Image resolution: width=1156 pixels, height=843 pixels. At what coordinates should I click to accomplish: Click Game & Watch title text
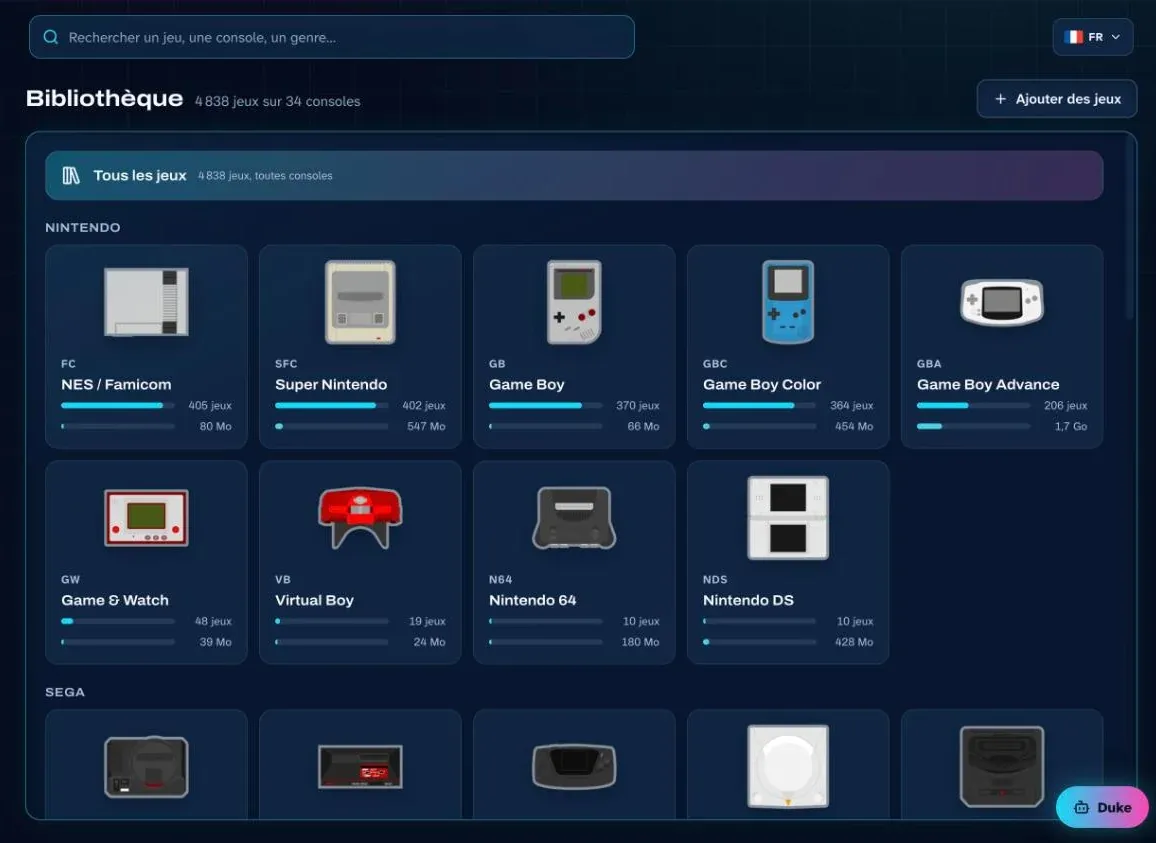pos(115,600)
